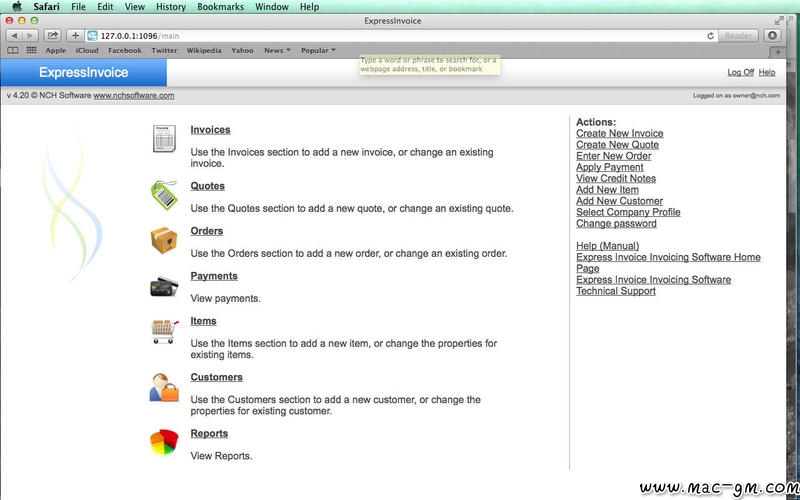
Task: Open the Facebook bookmark
Action: [x=124, y=51]
